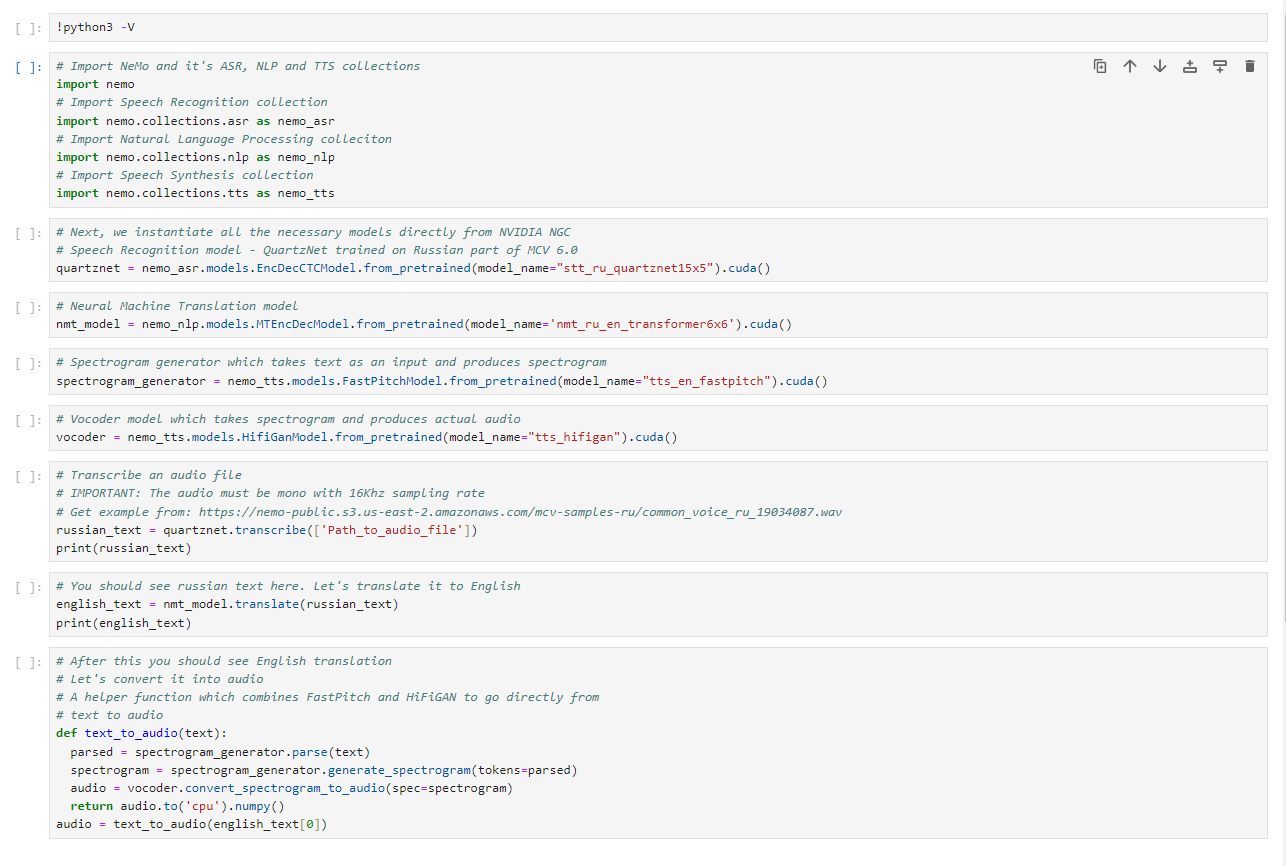Select the prompt beside nmt_model cell
The height and width of the screenshot is (866, 1286).
click(x=29, y=307)
